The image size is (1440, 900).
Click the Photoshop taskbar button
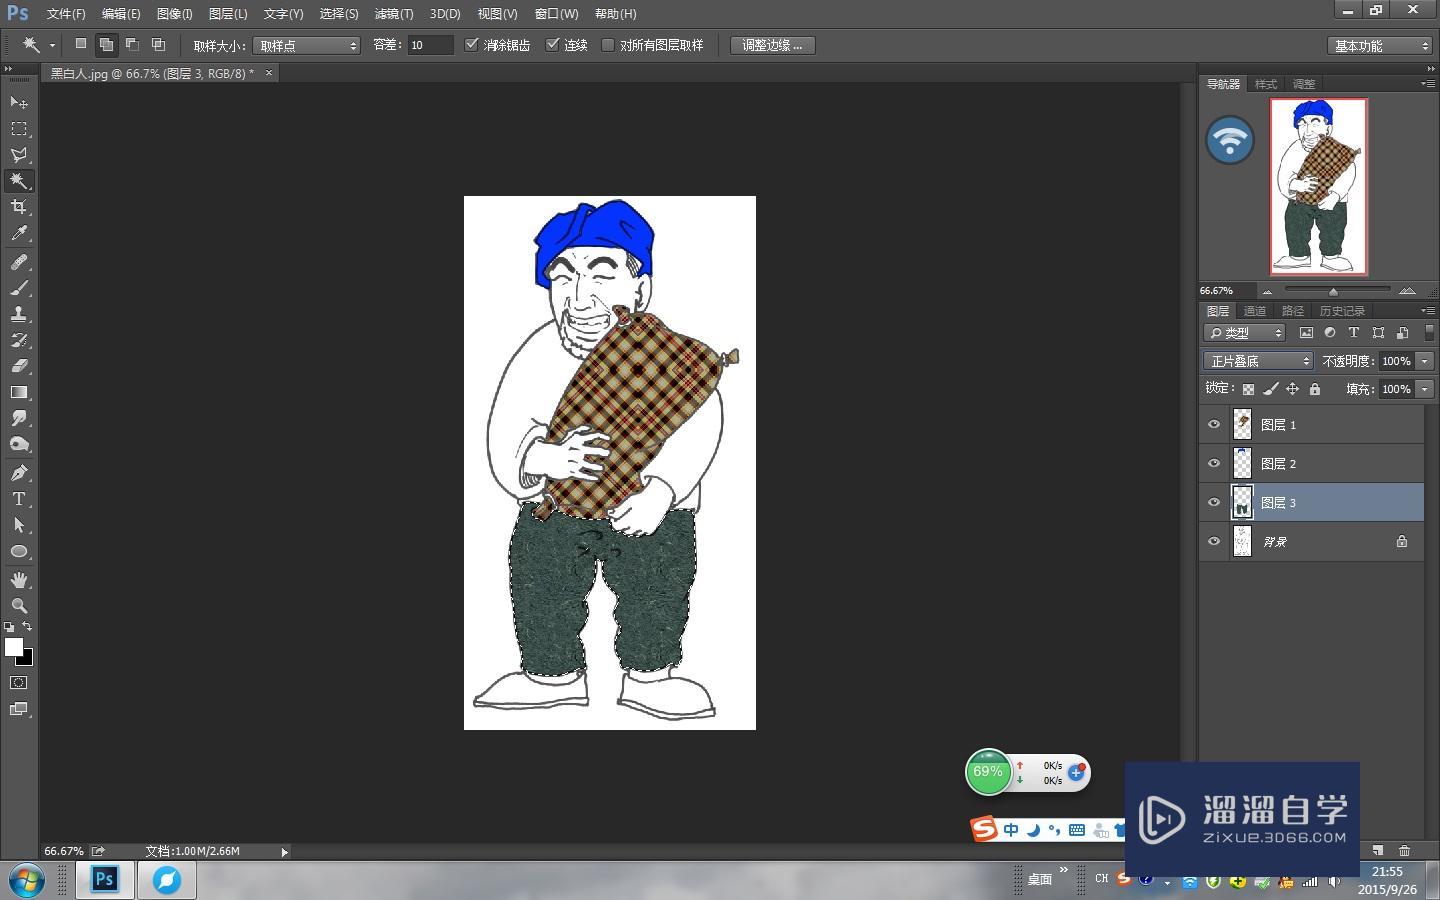(x=105, y=880)
